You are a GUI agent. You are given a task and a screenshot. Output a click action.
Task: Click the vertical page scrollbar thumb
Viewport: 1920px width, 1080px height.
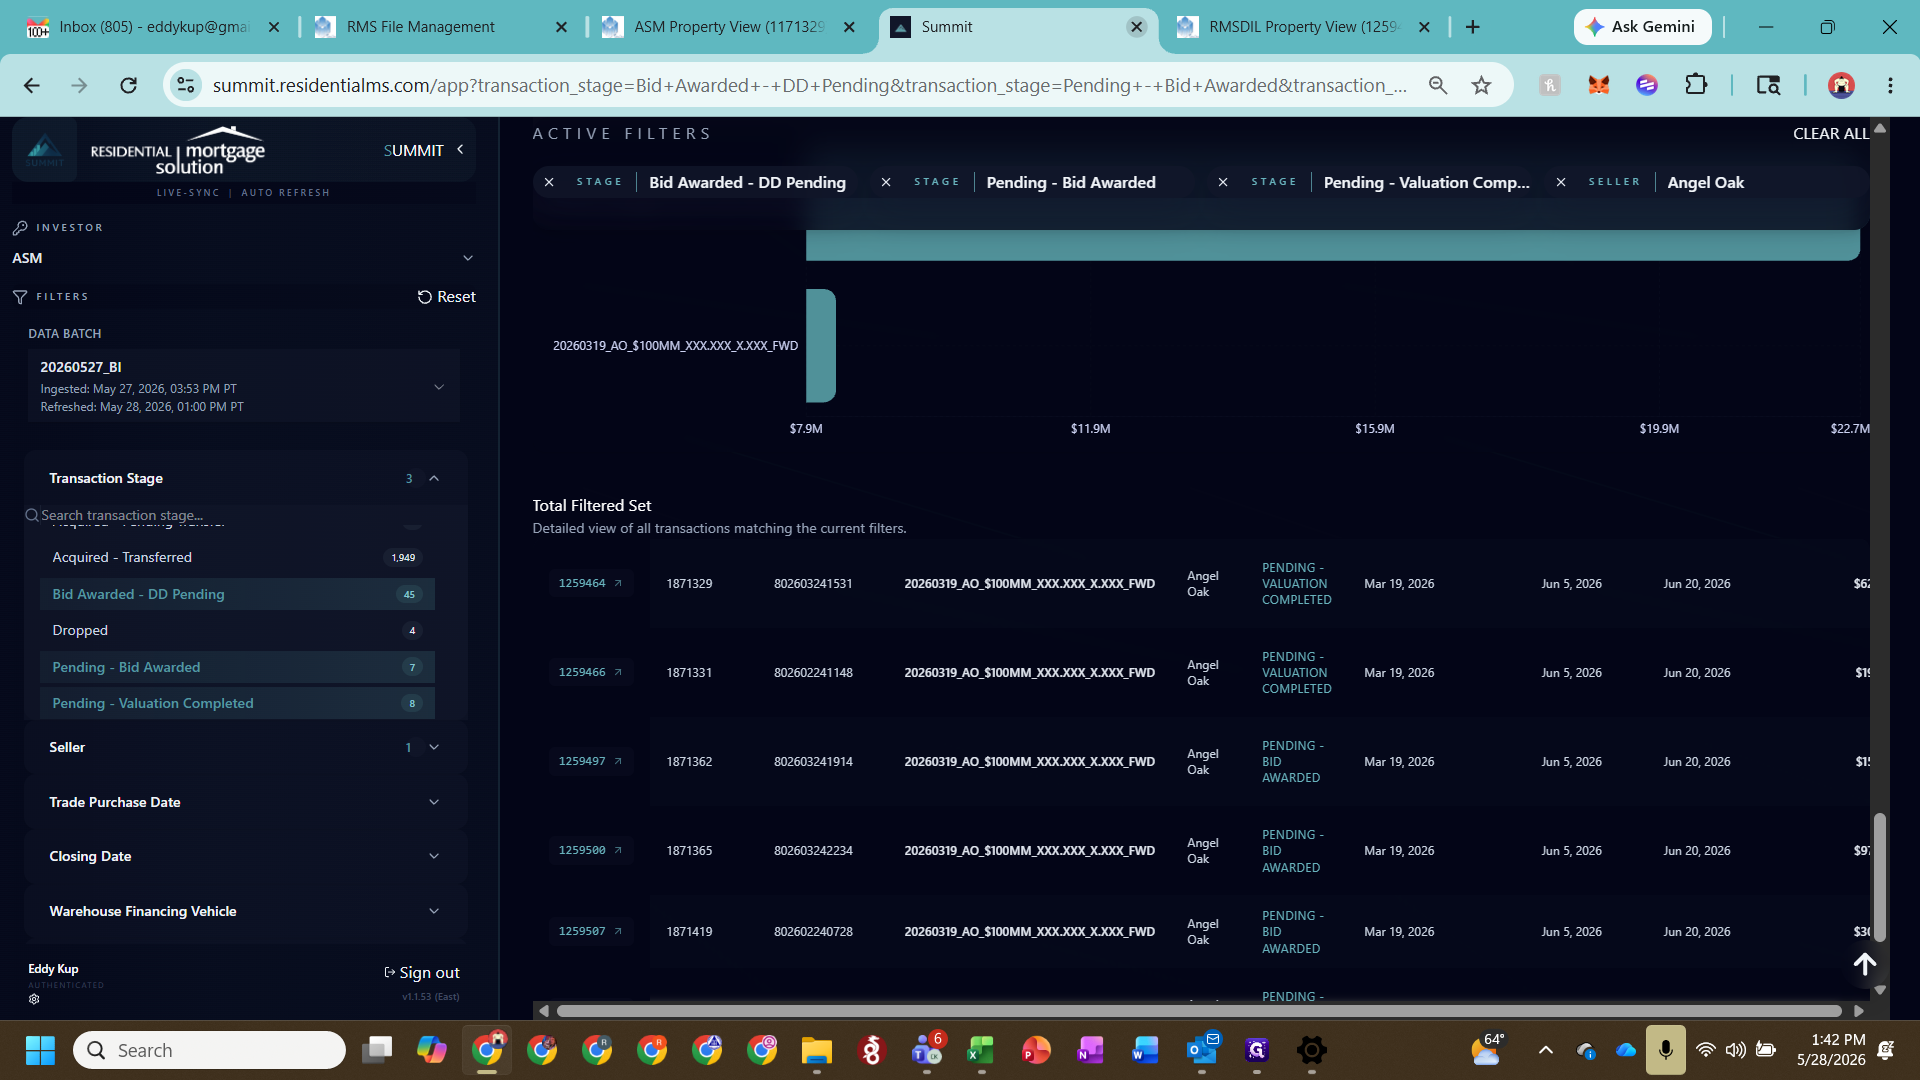click(x=1880, y=877)
